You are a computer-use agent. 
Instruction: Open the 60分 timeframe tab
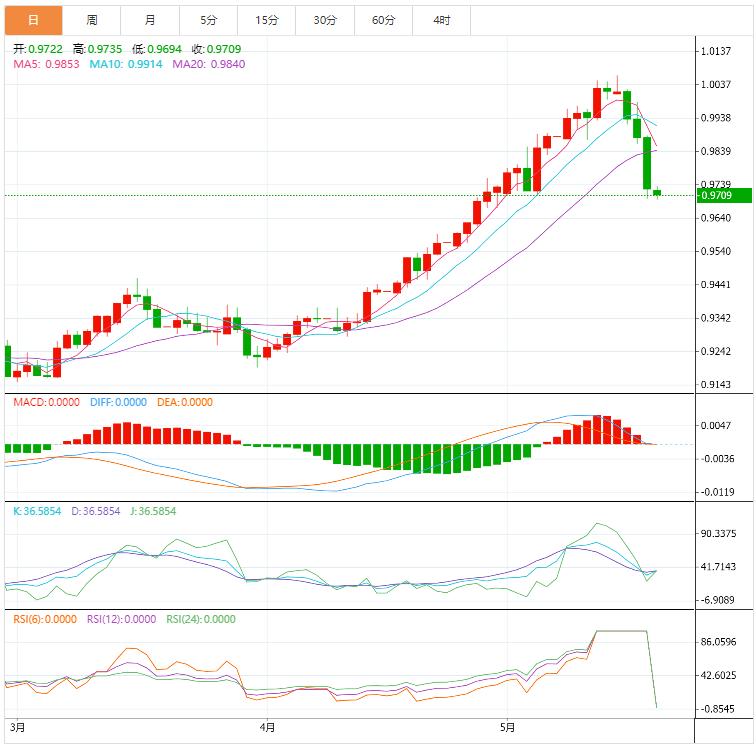(x=383, y=20)
